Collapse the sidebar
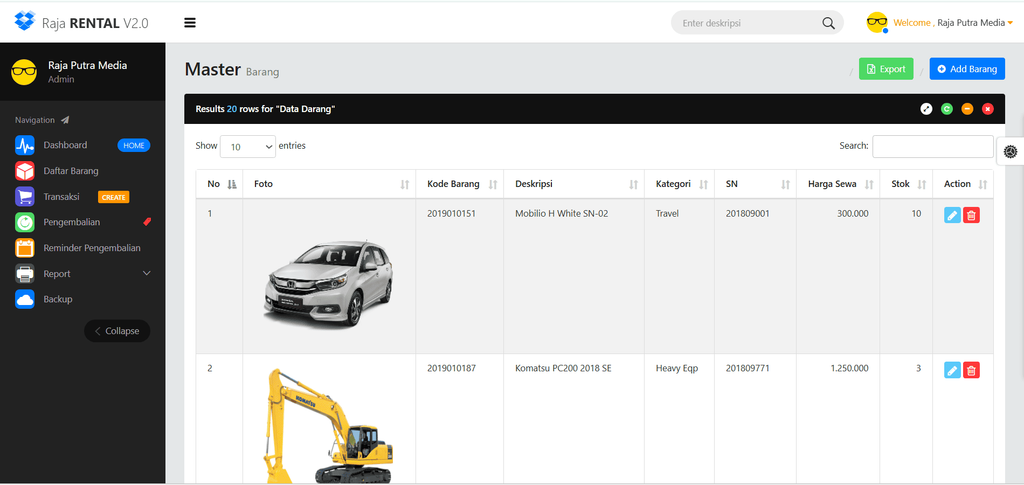Image resolution: width=1024 pixels, height=485 pixels. point(117,331)
